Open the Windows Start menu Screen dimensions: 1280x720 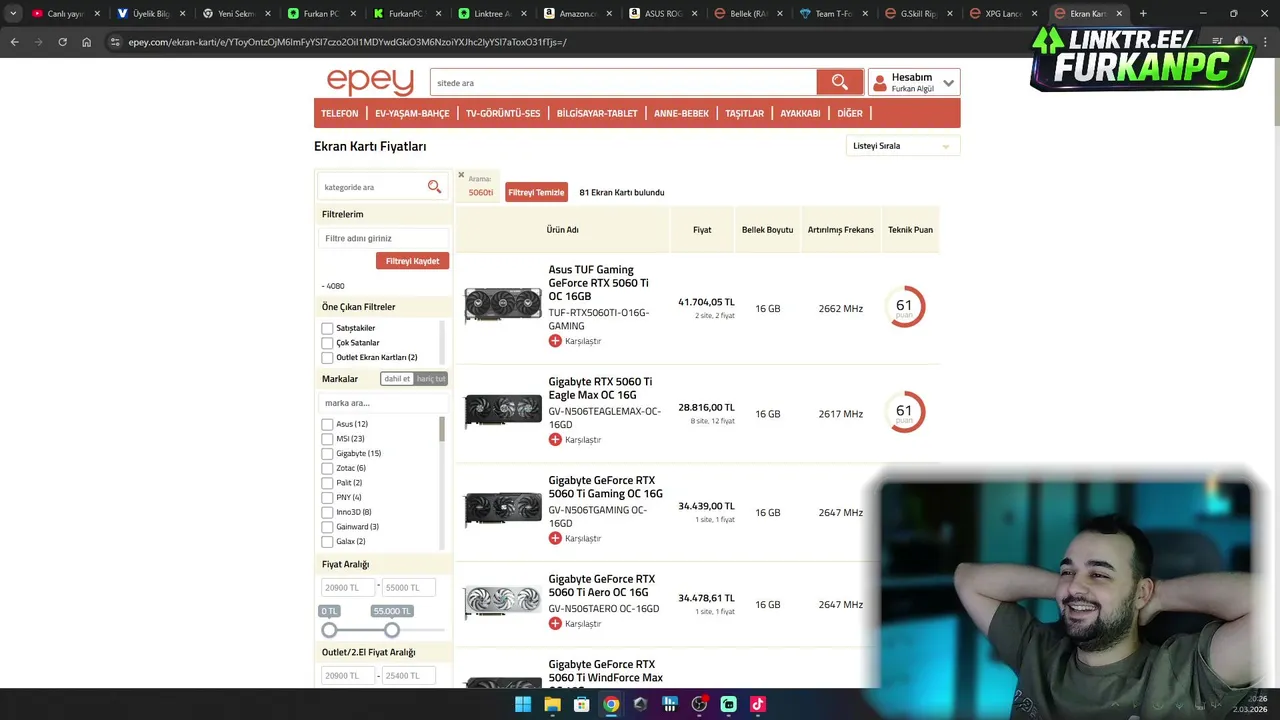click(x=523, y=704)
